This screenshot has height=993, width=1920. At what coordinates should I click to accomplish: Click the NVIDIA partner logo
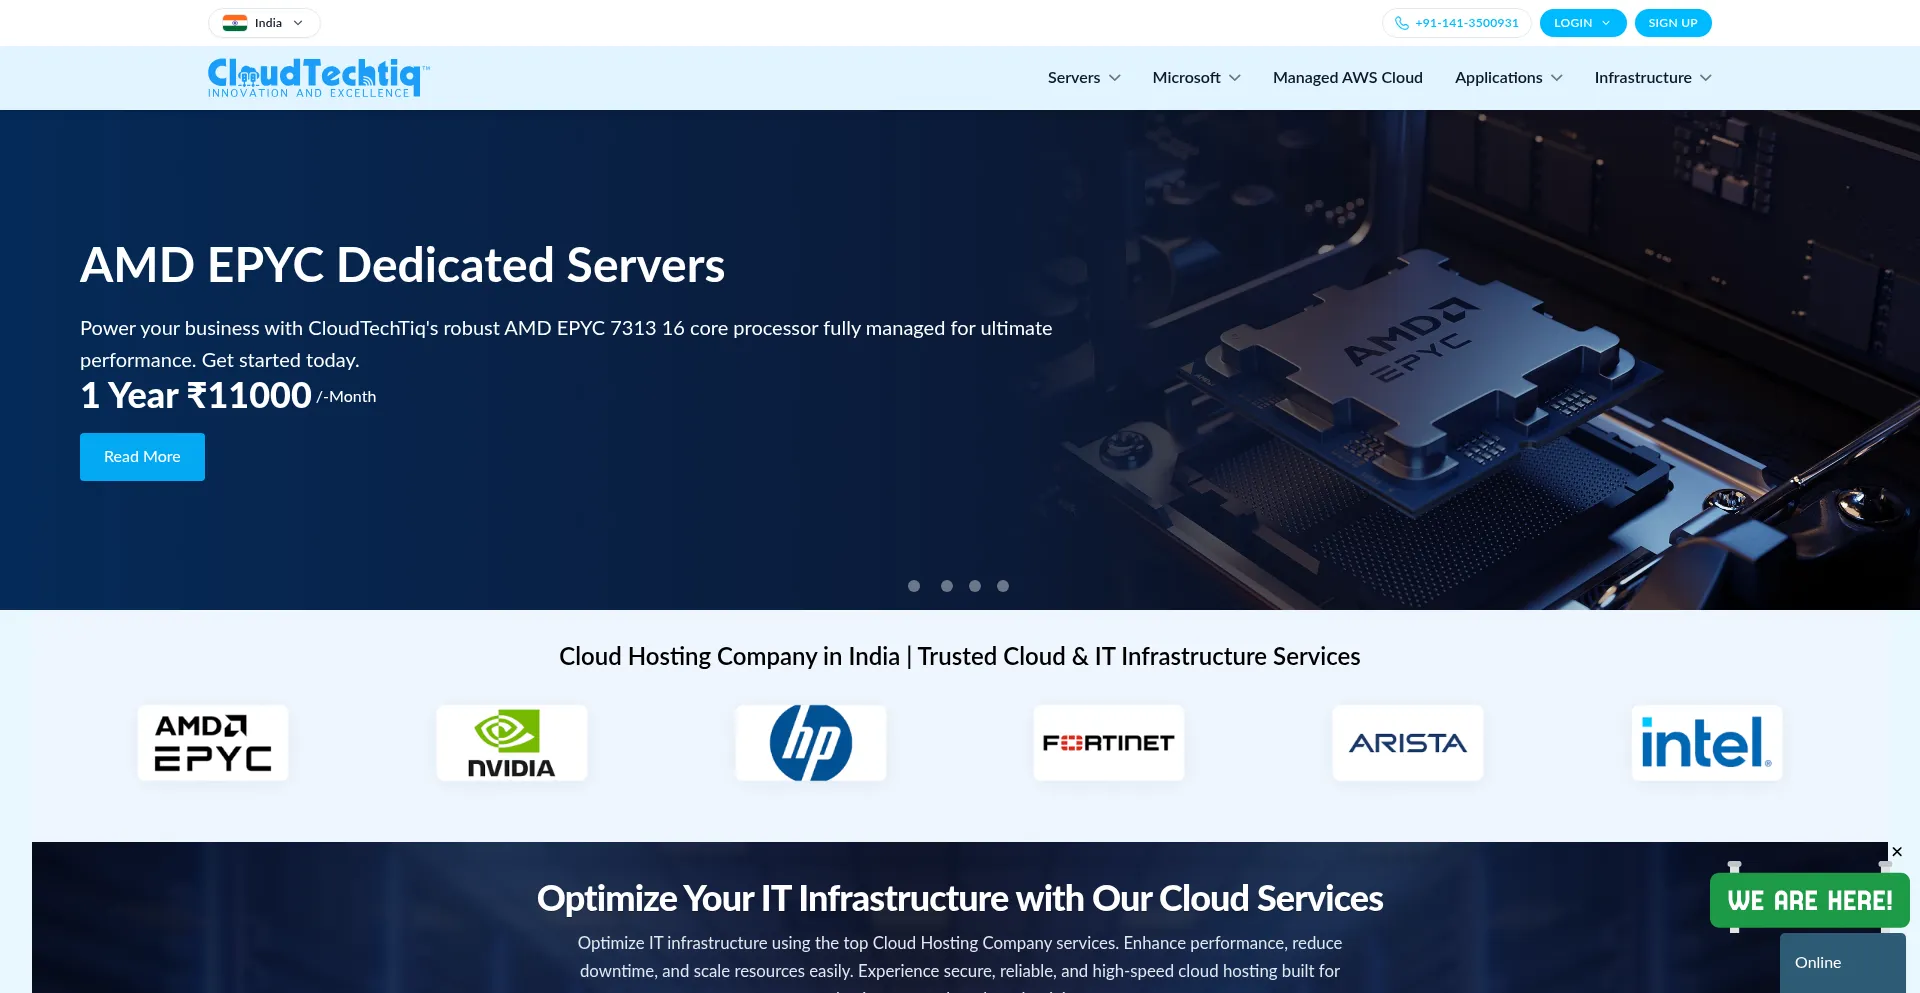pyautogui.click(x=511, y=743)
